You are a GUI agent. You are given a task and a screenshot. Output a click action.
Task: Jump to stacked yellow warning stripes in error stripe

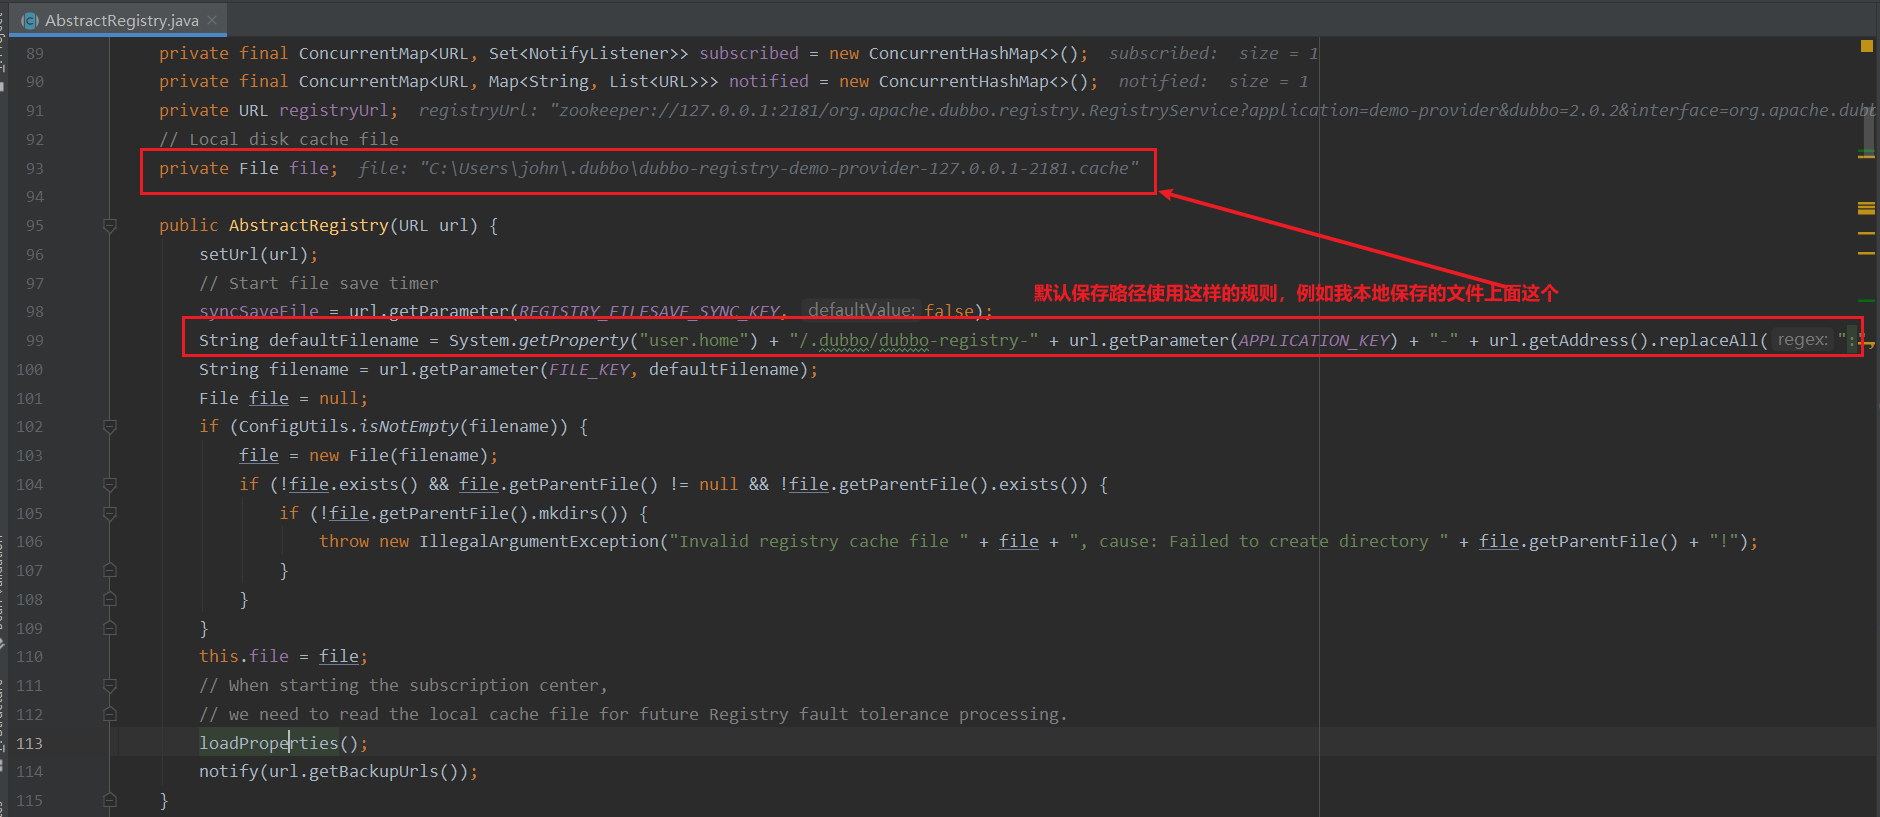pyautogui.click(x=1866, y=208)
